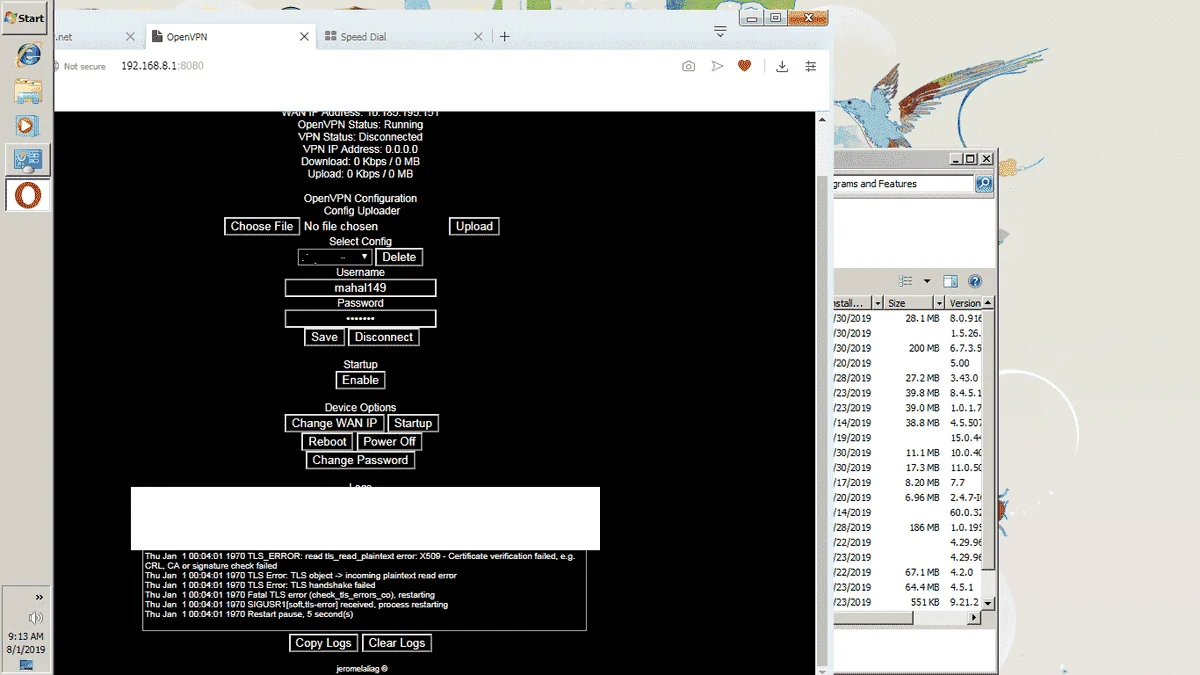Switch to the first tab ending .net

point(96,37)
